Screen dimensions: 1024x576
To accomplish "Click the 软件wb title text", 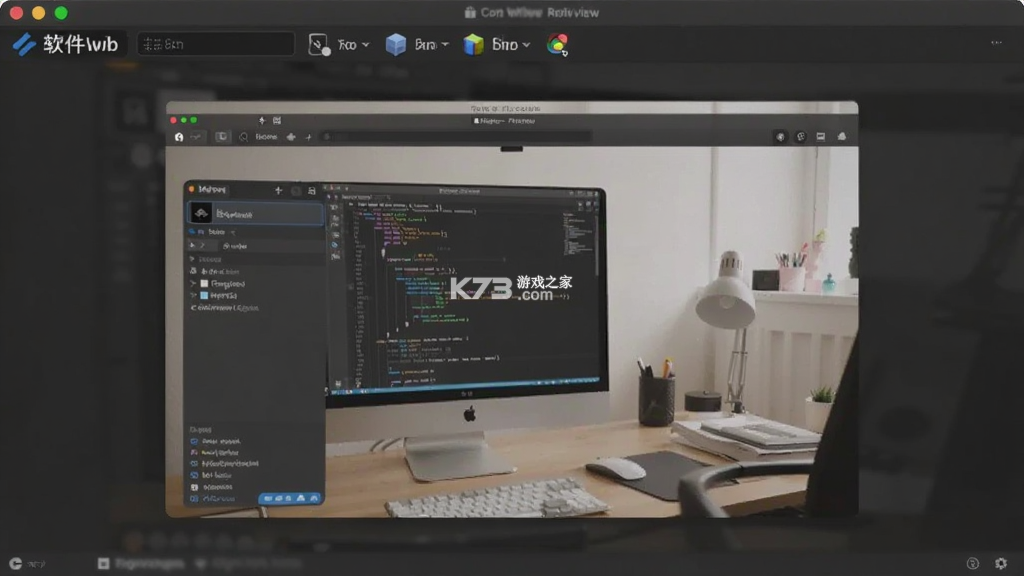I will pyautogui.click(x=80, y=44).
